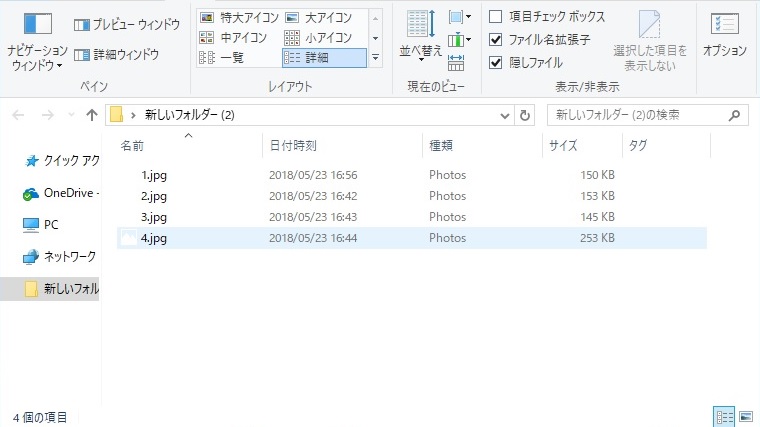Screen dimensions: 760x427
Task: Click Hide selected items (選択した項目を表示しない)
Action: [649, 42]
